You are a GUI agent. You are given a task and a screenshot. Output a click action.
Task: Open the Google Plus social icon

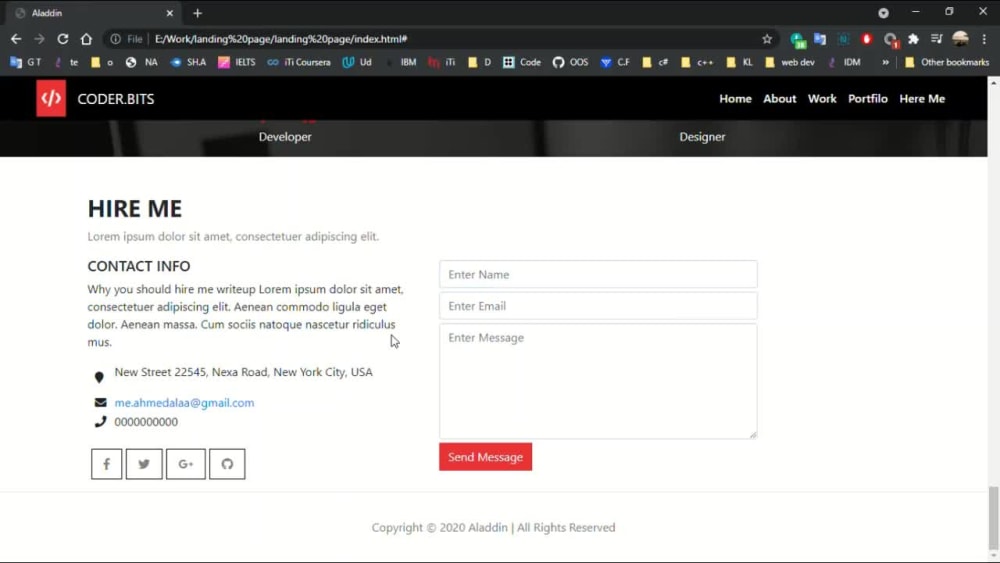click(x=186, y=464)
